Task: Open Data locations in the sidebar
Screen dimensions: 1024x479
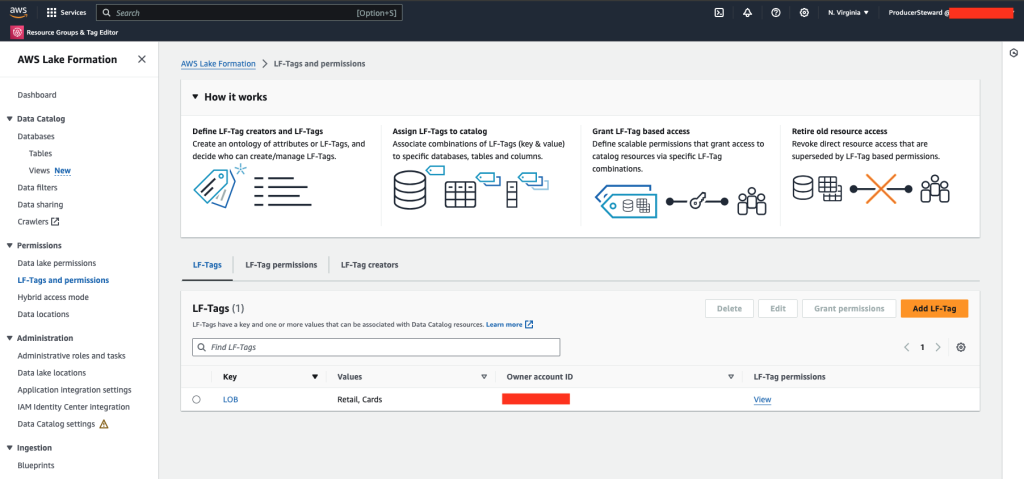Action: point(43,314)
